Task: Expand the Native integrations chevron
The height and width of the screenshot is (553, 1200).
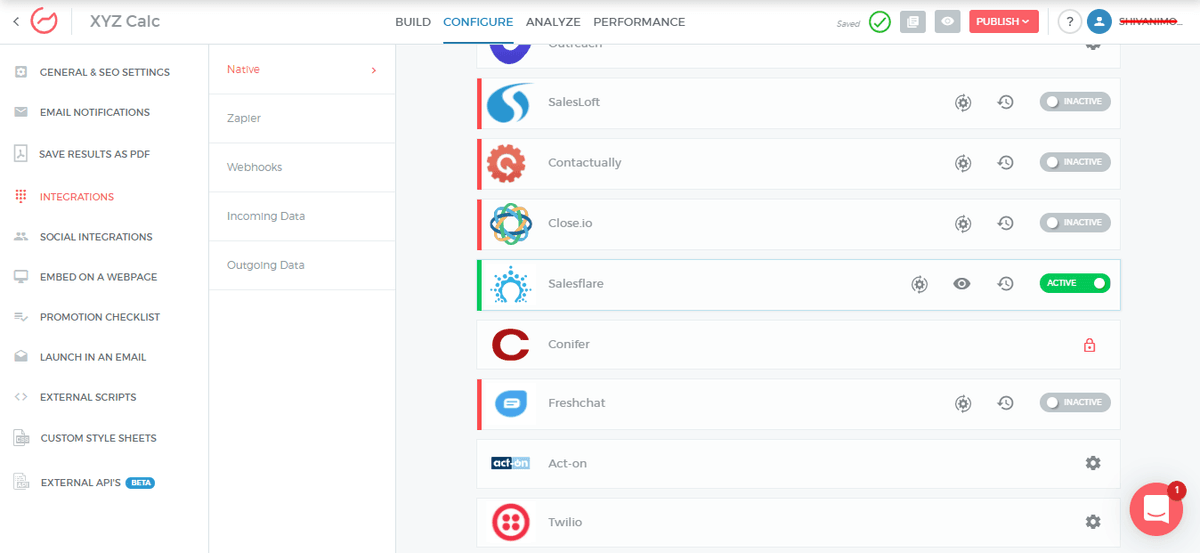Action: 373,70
